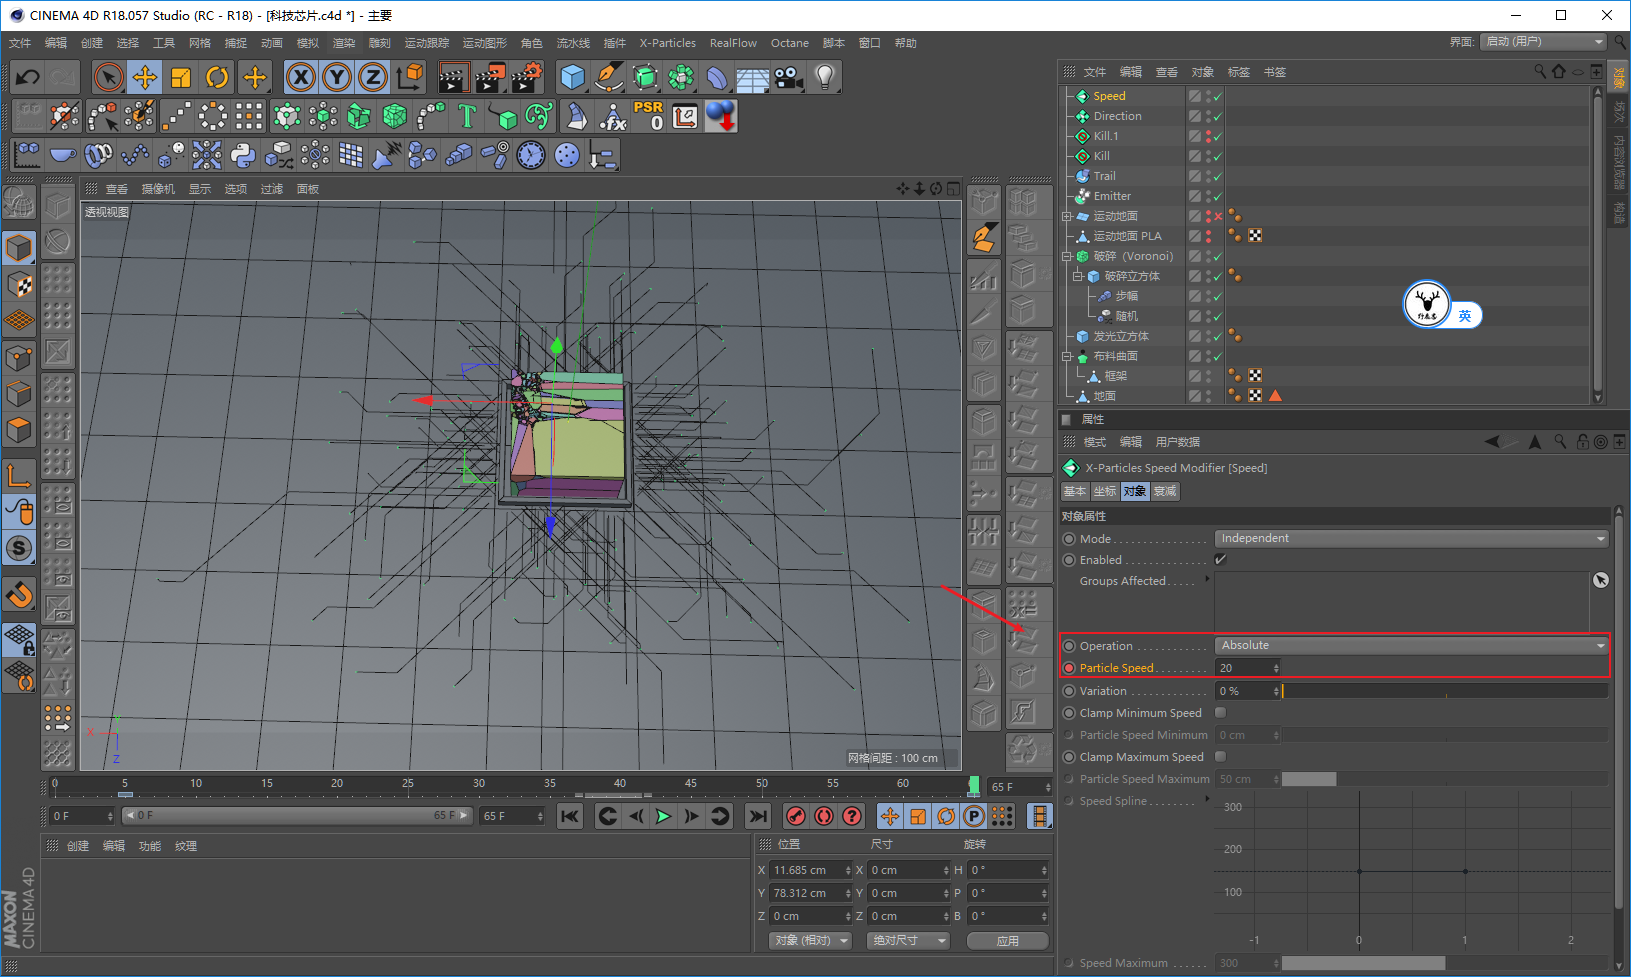This screenshot has height=977, width=1631.
Task: Click the Light bulb object icon
Action: pyautogui.click(x=825, y=77)
